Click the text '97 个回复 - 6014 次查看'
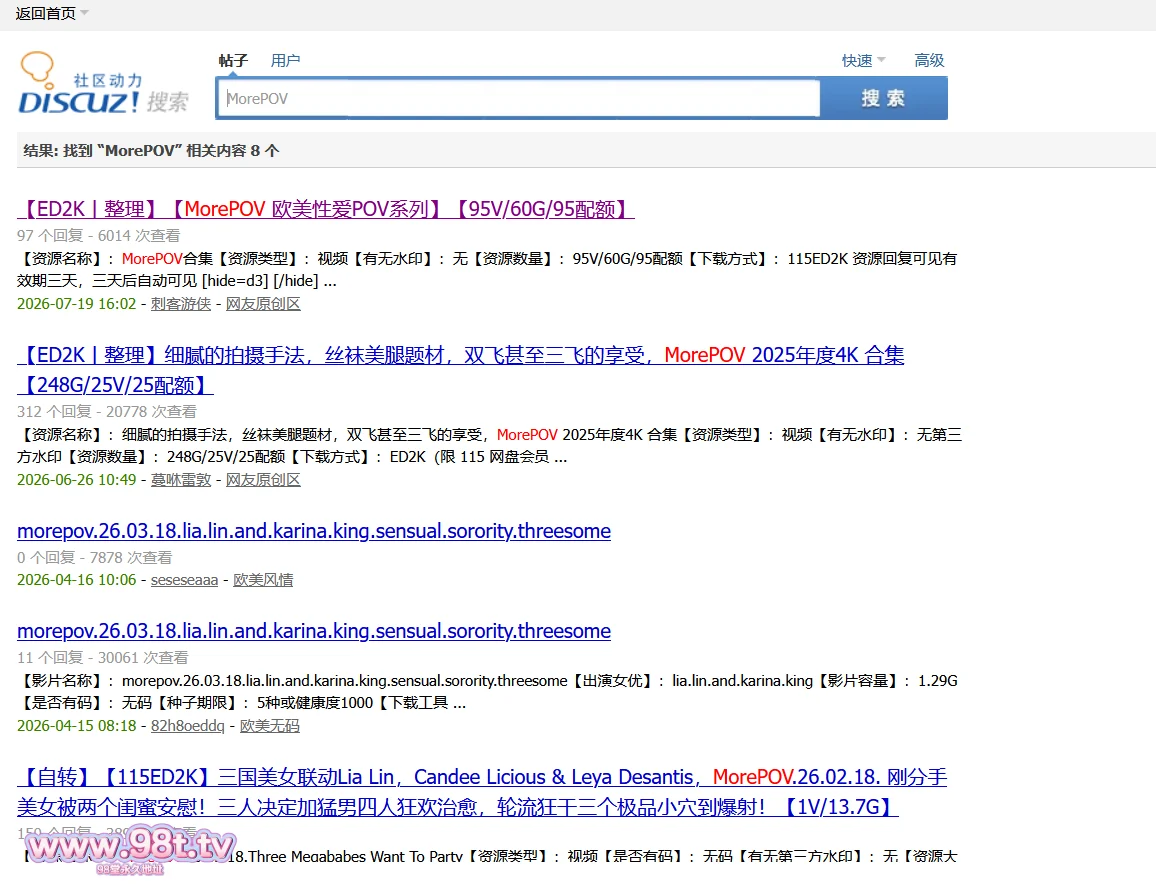Viewport: 1157px width, 884px height. click(98, 235)
